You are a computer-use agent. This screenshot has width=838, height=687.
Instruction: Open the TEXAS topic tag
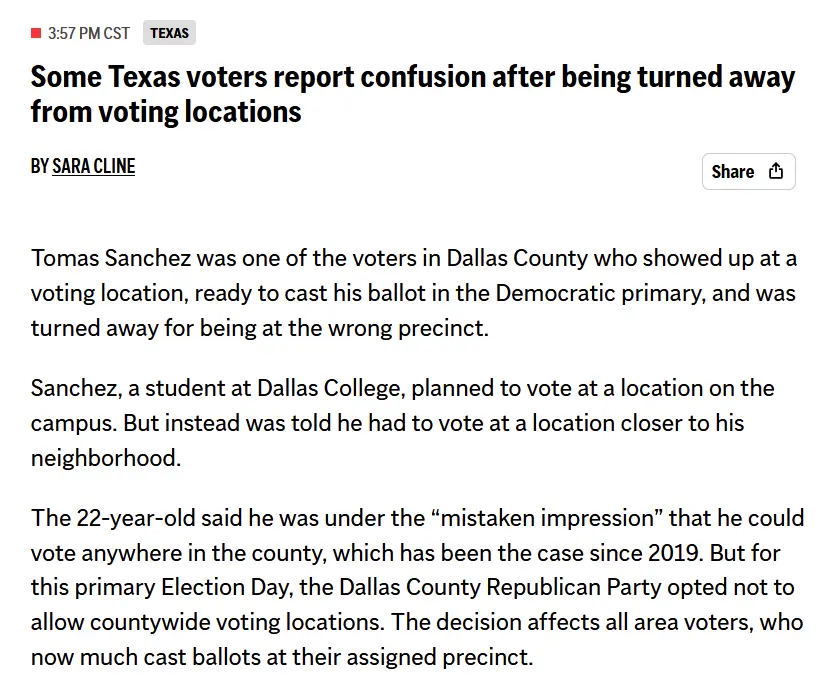tap(169, 33)
